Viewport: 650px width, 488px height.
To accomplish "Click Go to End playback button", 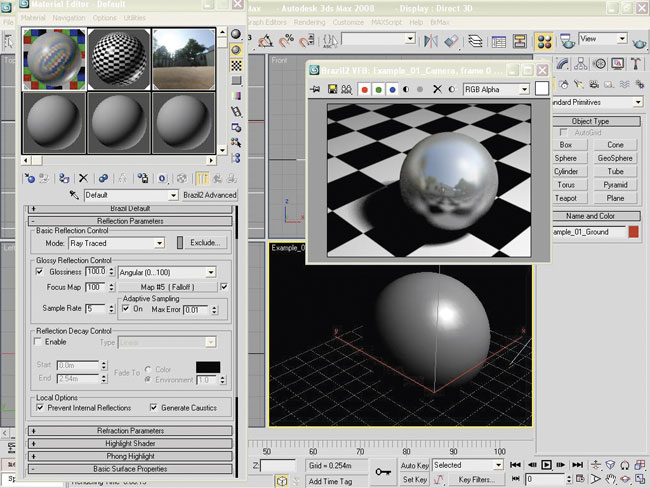I will click(577, 465).
